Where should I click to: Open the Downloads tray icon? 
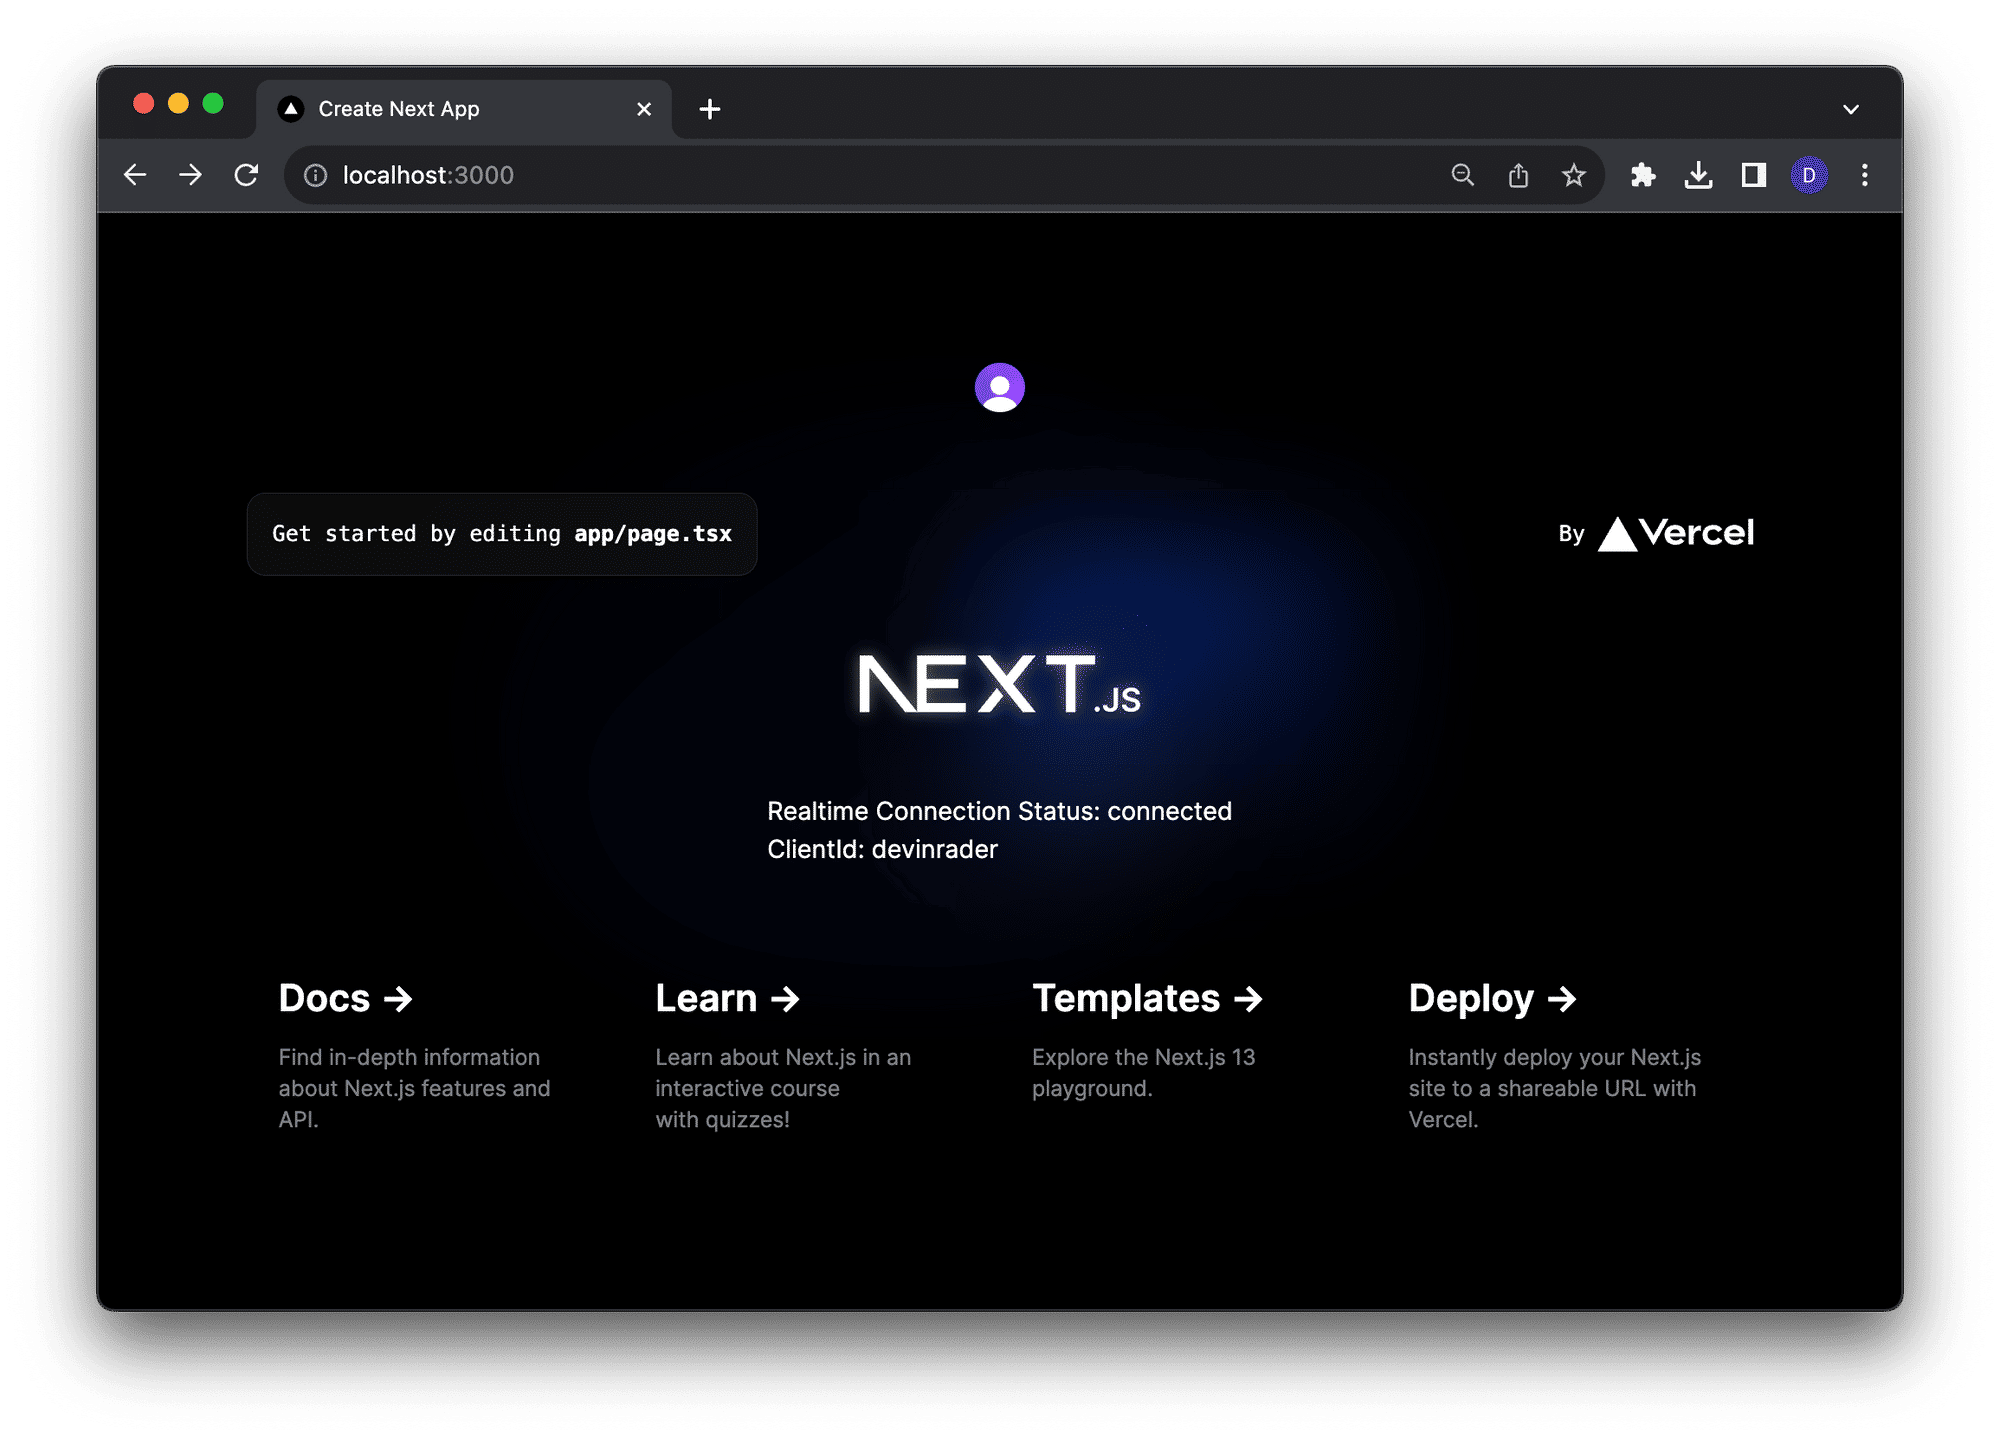click(x=1698, y=175)
